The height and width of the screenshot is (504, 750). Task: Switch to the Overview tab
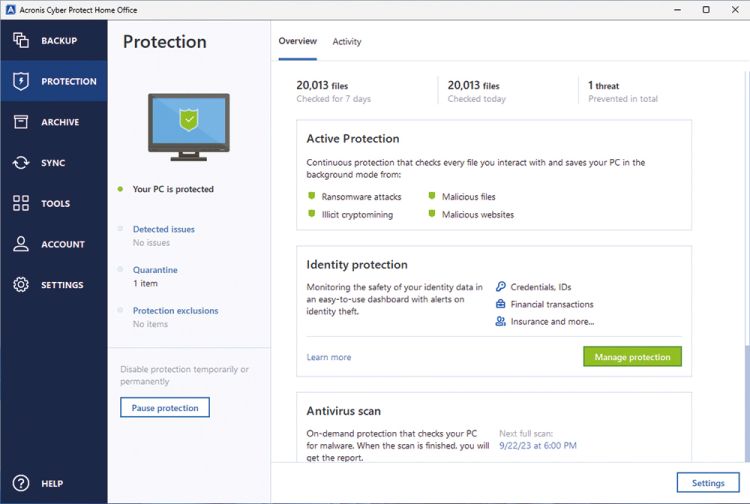tap(298, 41)
